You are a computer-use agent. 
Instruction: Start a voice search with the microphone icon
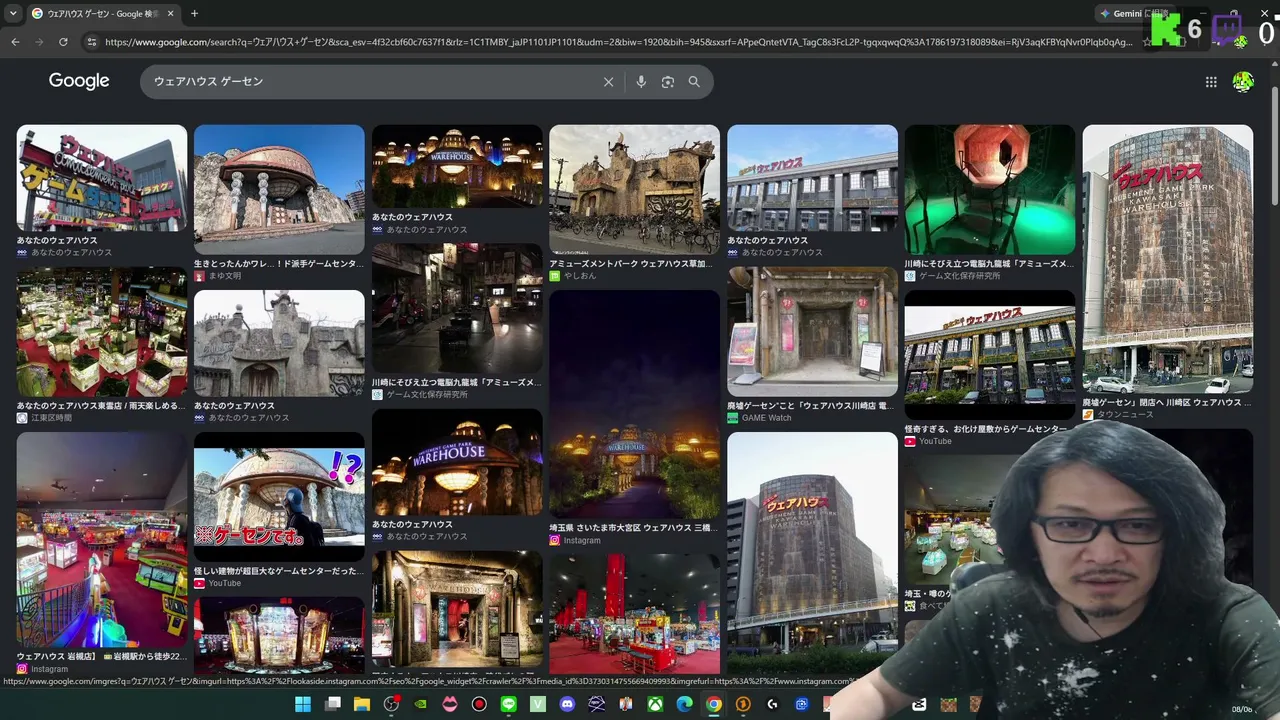[641, 82]
